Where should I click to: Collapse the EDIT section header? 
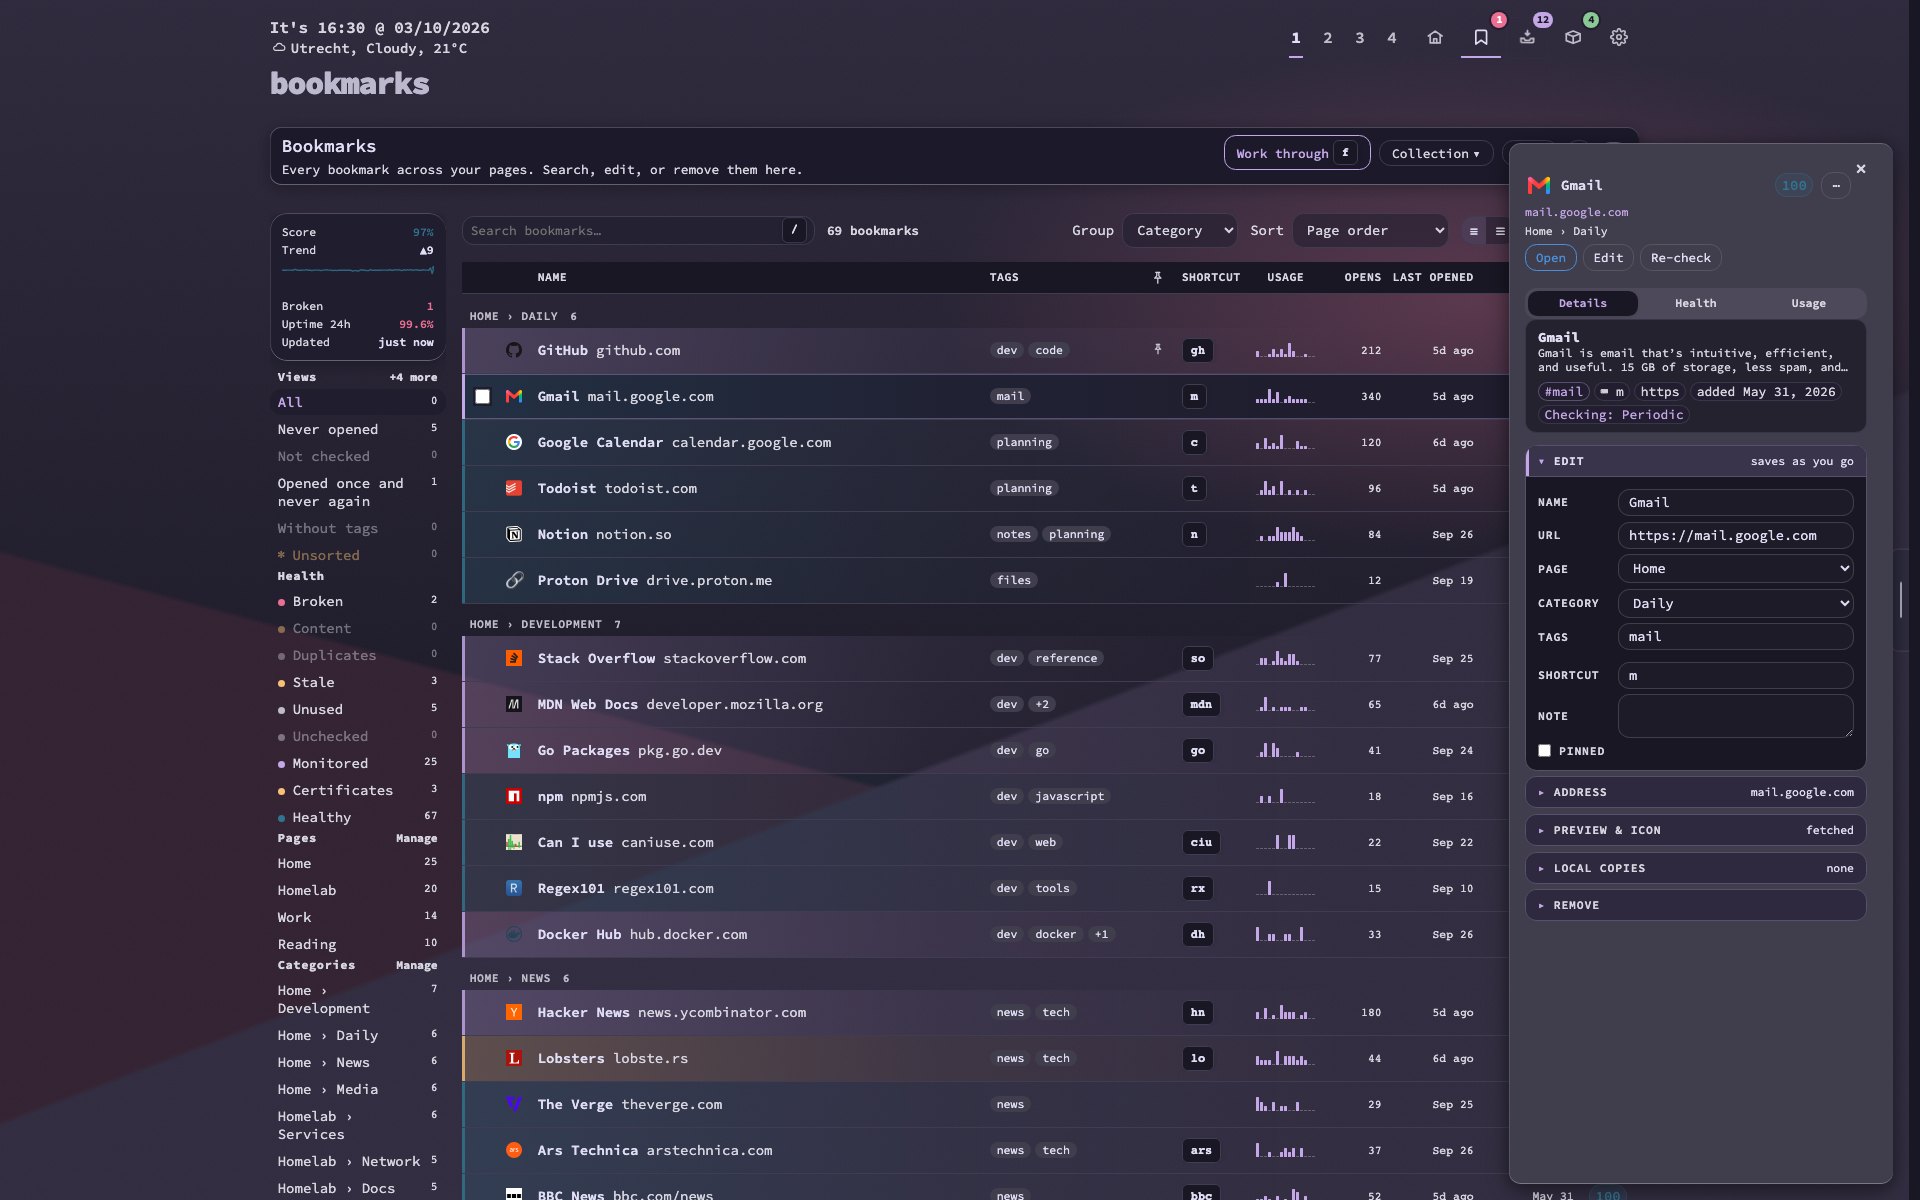(x=1695, y=461)
